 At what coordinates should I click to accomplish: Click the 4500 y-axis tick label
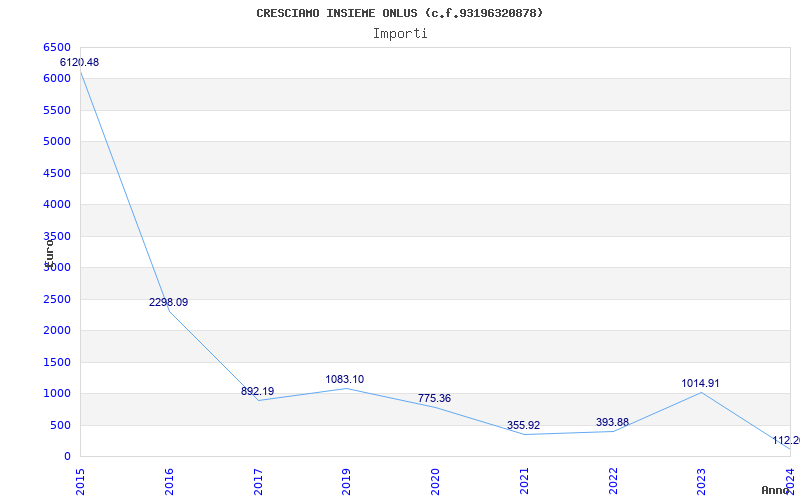tap(57, 173)
